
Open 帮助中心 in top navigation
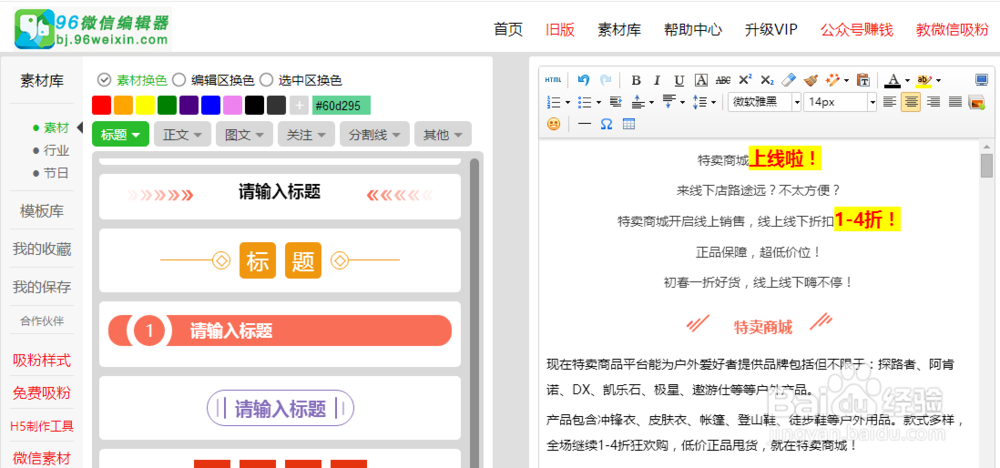click(x=693, y=29)
